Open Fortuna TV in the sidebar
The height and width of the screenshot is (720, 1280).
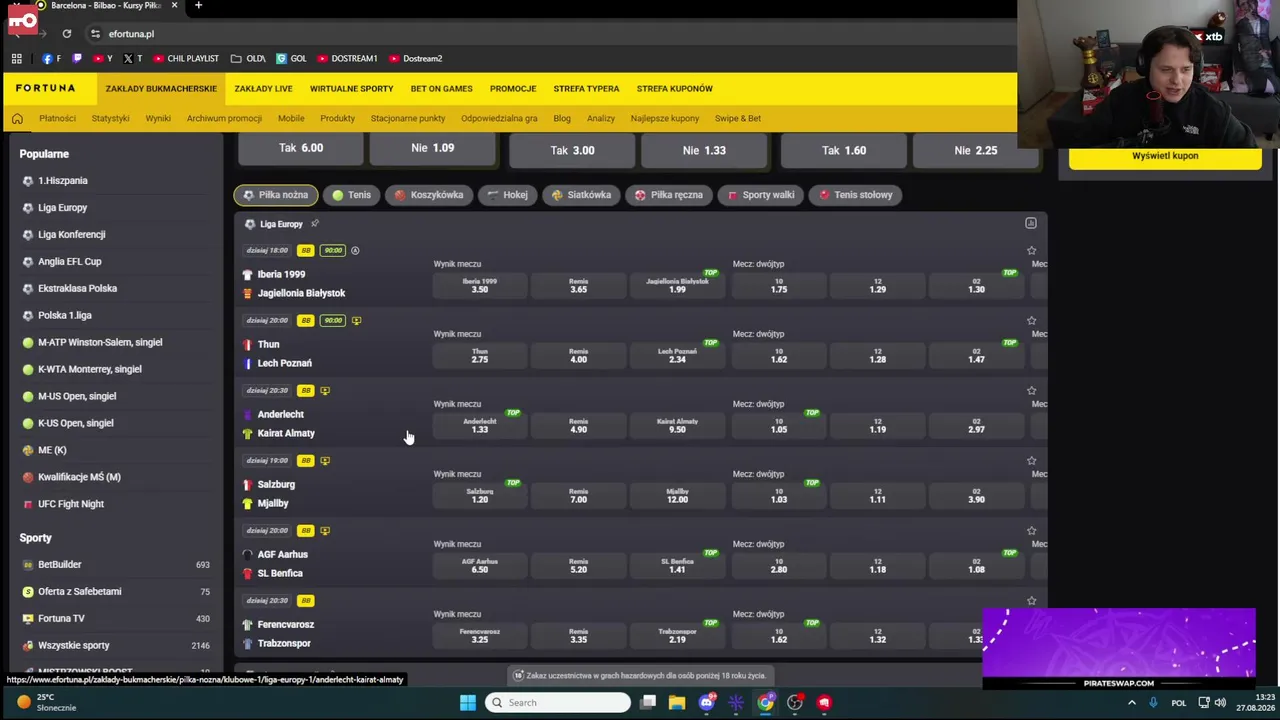pyautogui.click(x=61, y=619)
